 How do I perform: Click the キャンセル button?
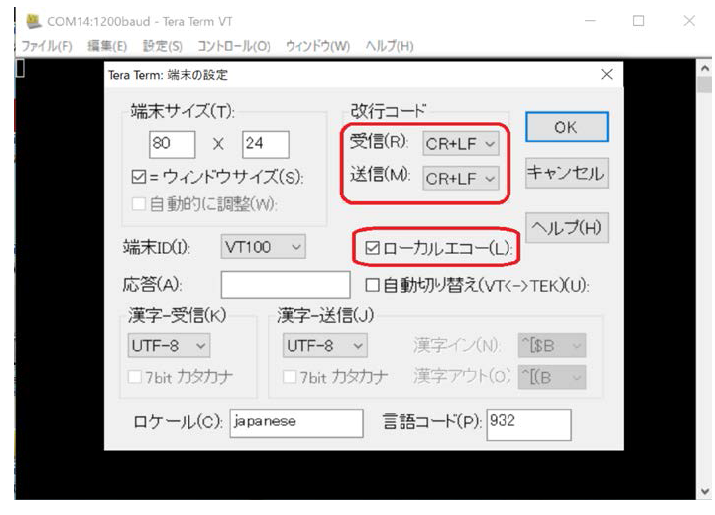(x=567, y=173)
